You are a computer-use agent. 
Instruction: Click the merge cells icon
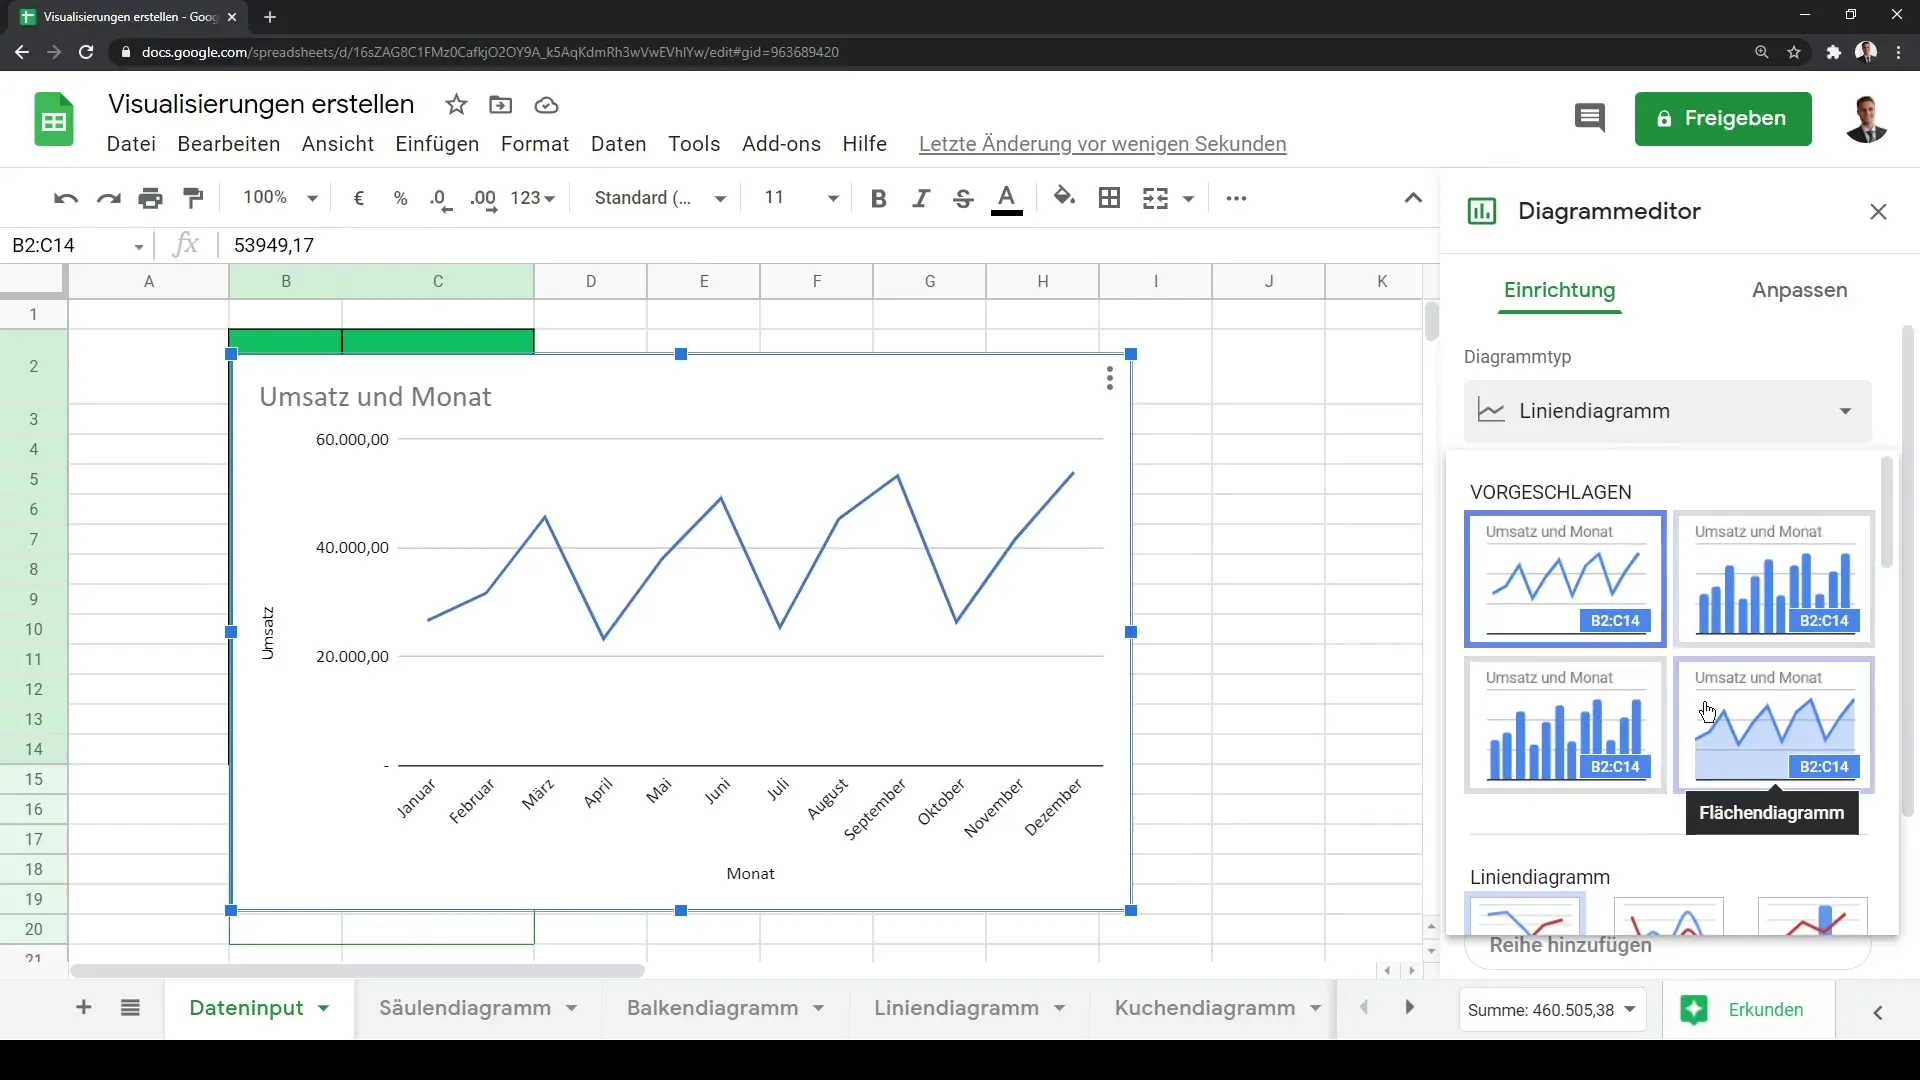tap(1155, 198)
